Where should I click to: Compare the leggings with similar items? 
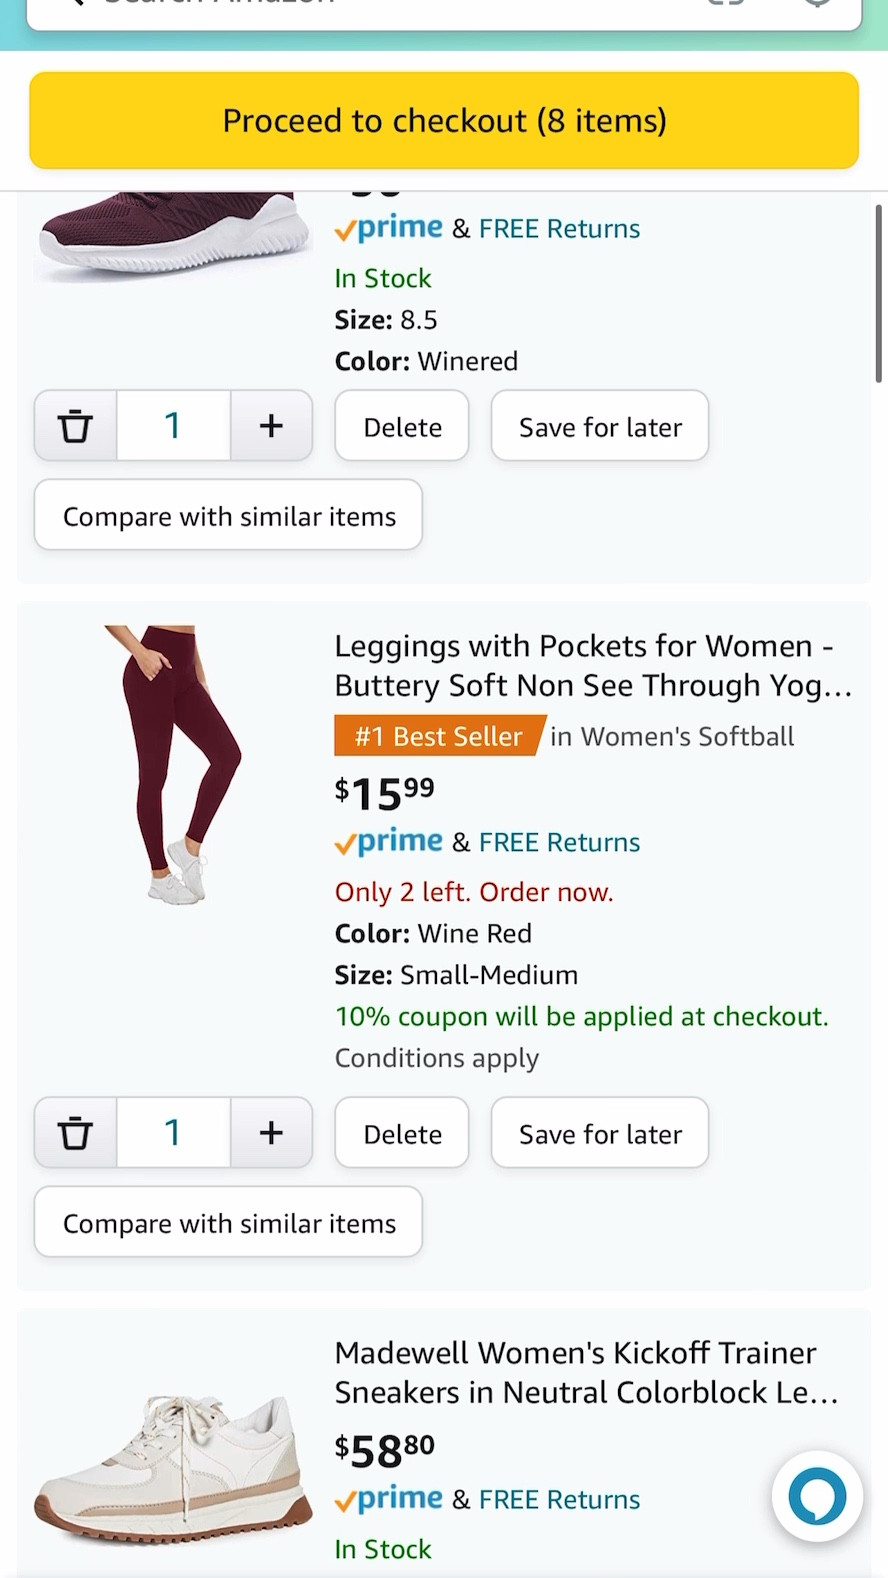click(x=228, y=1222)
